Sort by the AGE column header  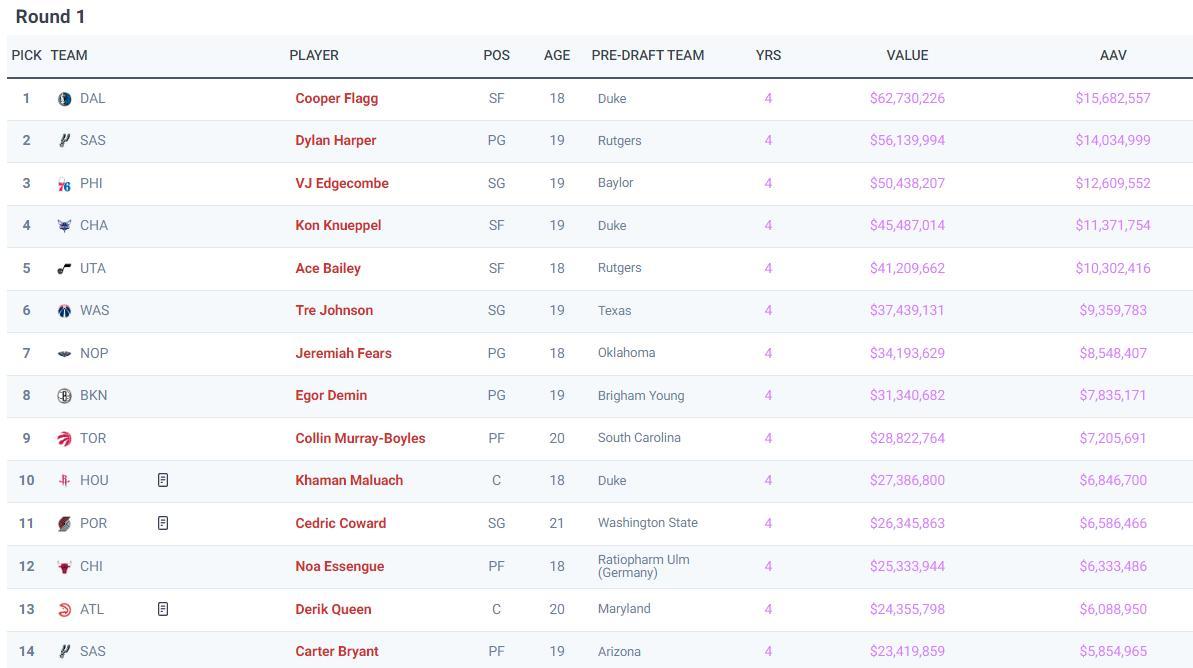[x=557, y=56]
